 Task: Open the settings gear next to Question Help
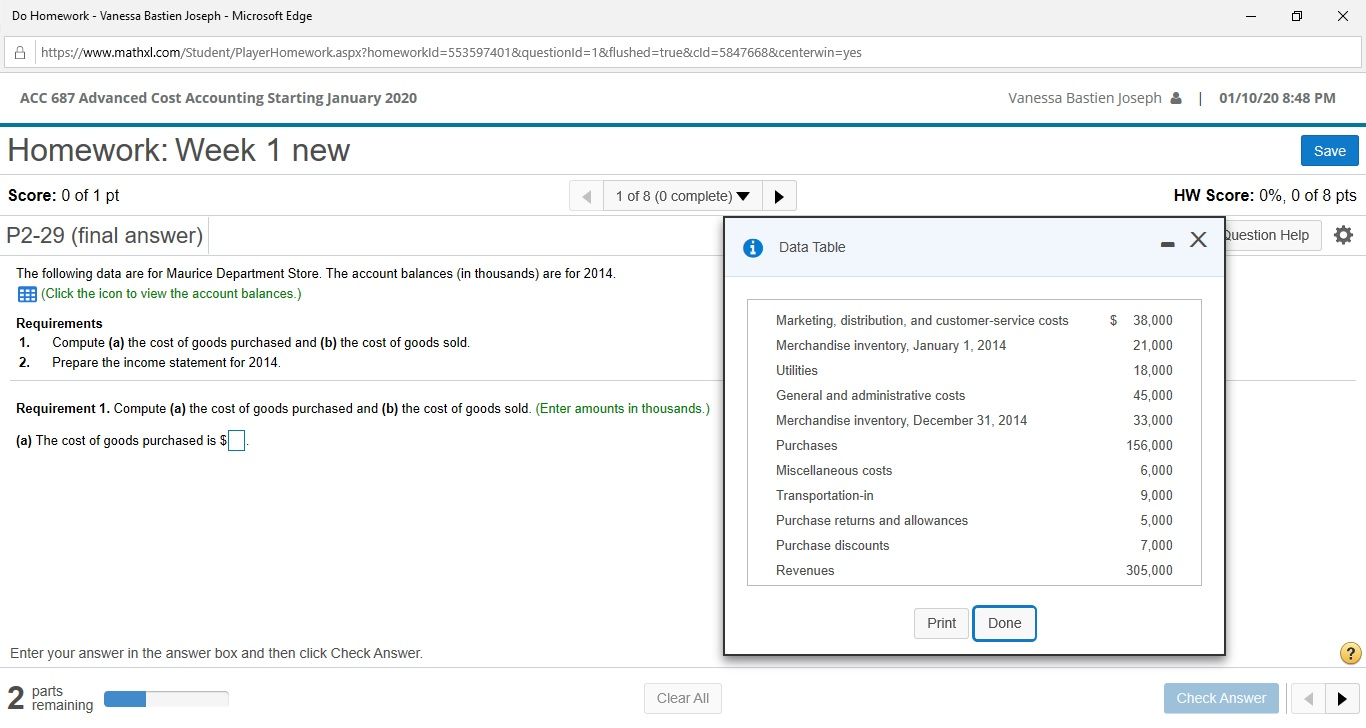pyautogui.click(x=1343, y=235)
